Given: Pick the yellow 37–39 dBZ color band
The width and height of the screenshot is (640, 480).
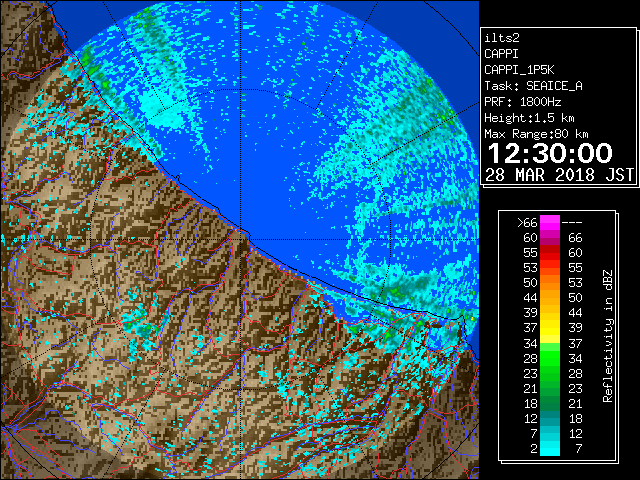Looking at the screenshot, I should pyautogui.click(x=550, y=328).
